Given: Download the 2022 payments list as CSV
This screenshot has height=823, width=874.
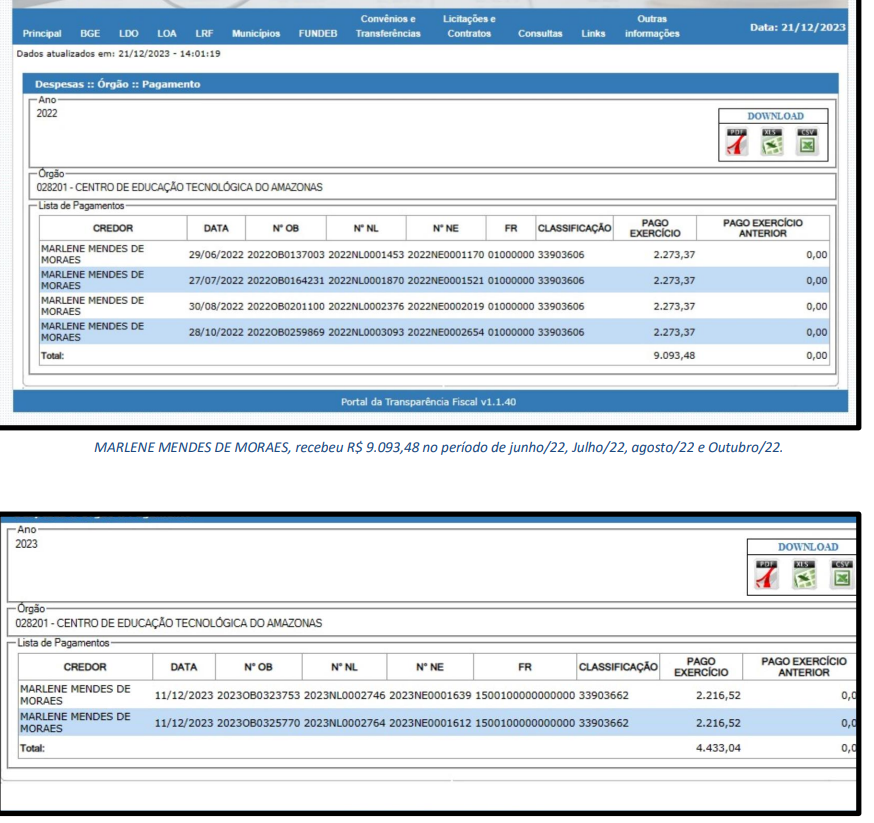Looking at the screenshot, I should point(807,142).
